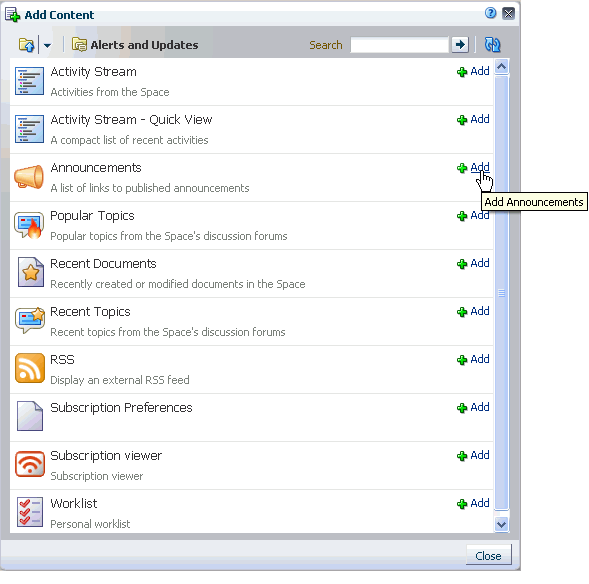Image resolution: width=589 pixels, height=584 pixels.
Task: Click the scrollbar down arrow
Action: tap(501, 524)
